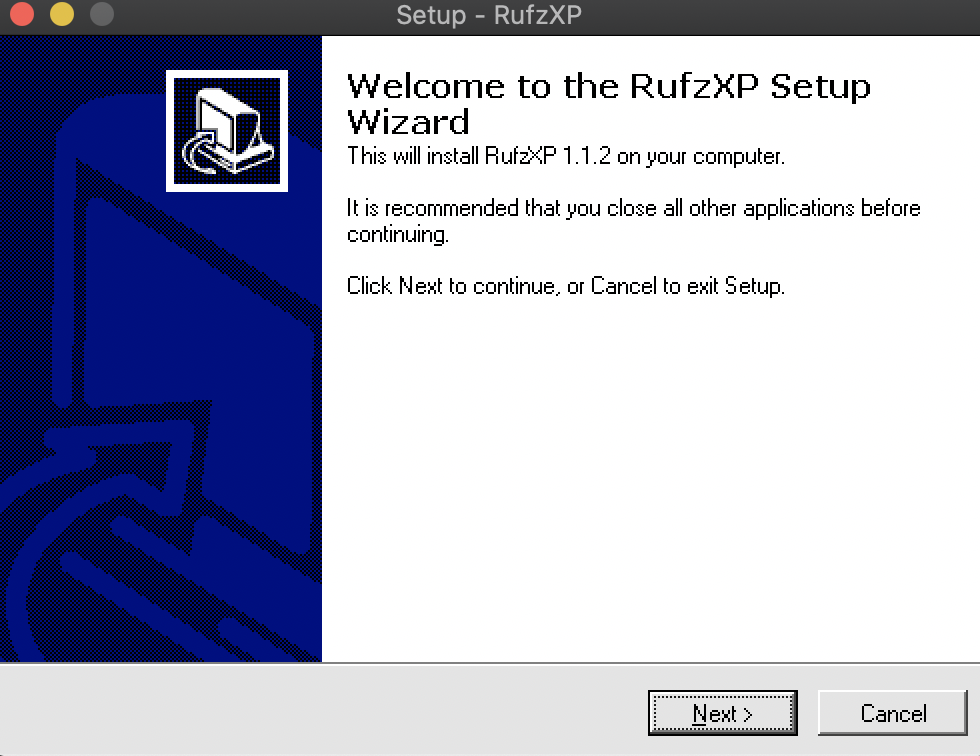Screen dimensions: 980x756
Task: Click the Setup - RufzXP title text
Action: tap(489, 15)
